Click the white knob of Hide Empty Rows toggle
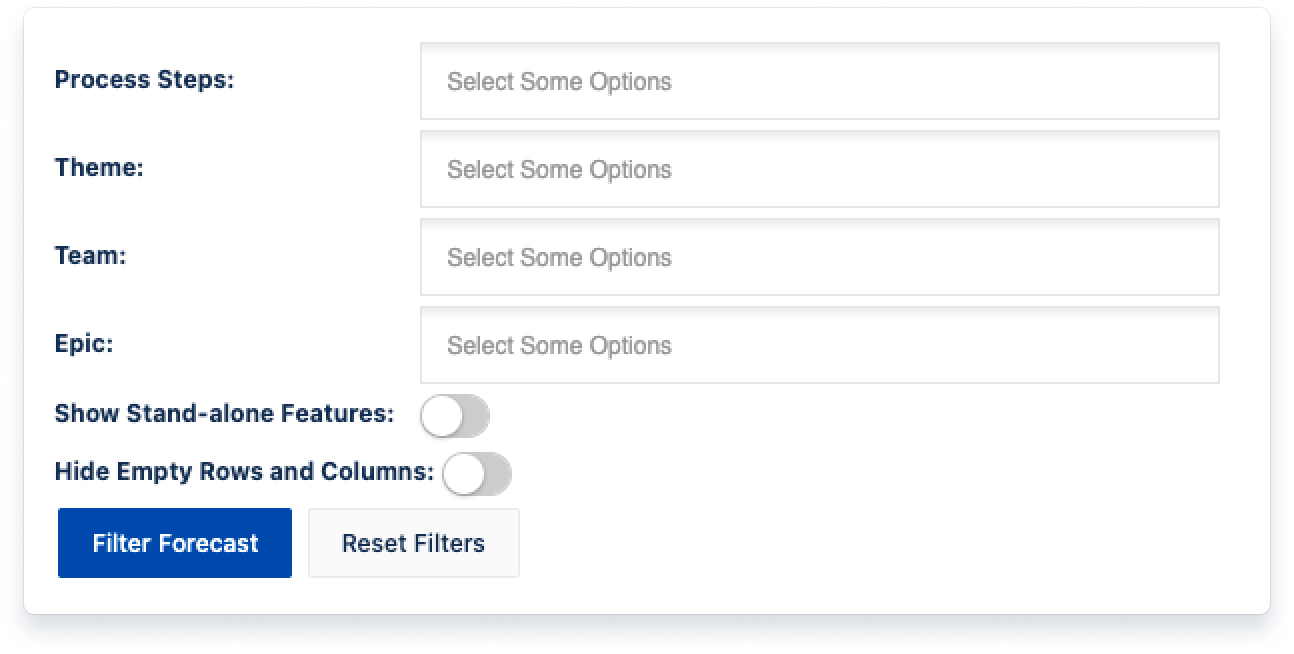 coord(464,474)
